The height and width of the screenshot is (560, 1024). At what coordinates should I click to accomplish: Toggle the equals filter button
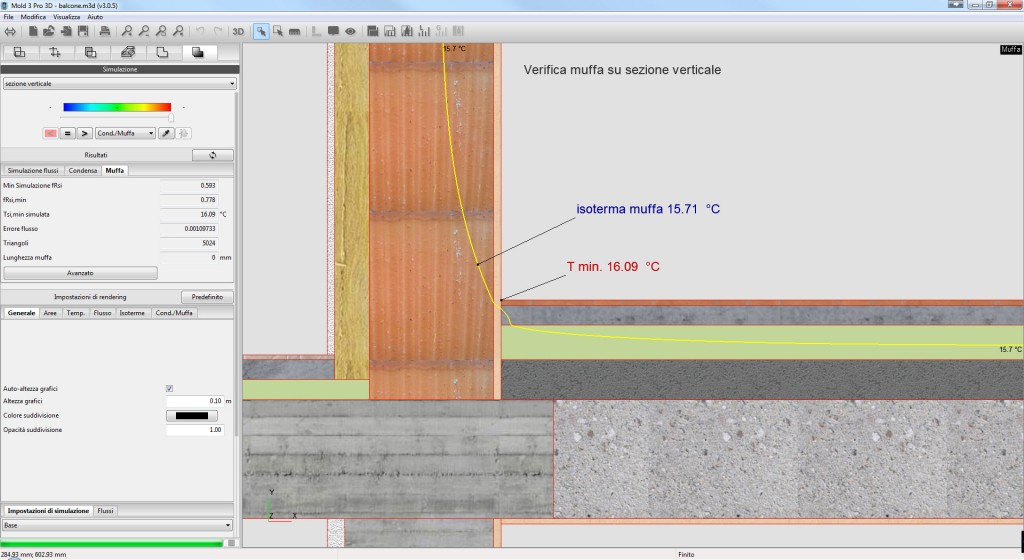(67, 133)
